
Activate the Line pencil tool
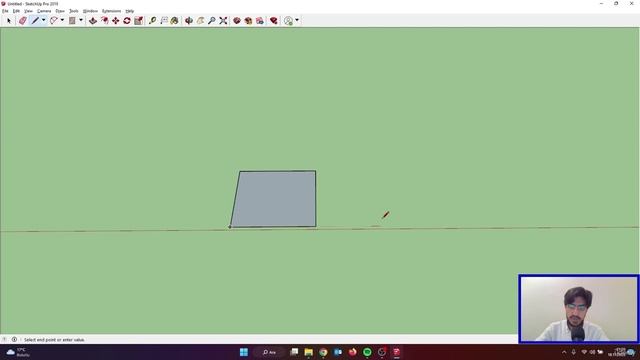(x=35, y=20)
